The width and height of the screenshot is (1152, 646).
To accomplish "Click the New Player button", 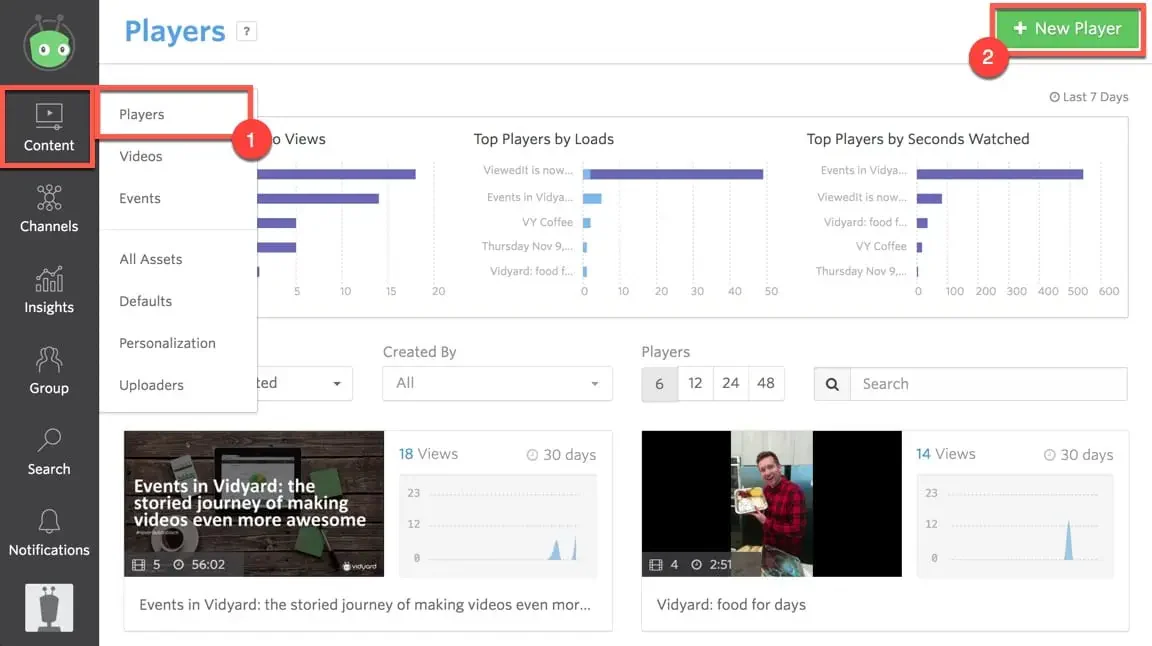I will click(1068, 29).
